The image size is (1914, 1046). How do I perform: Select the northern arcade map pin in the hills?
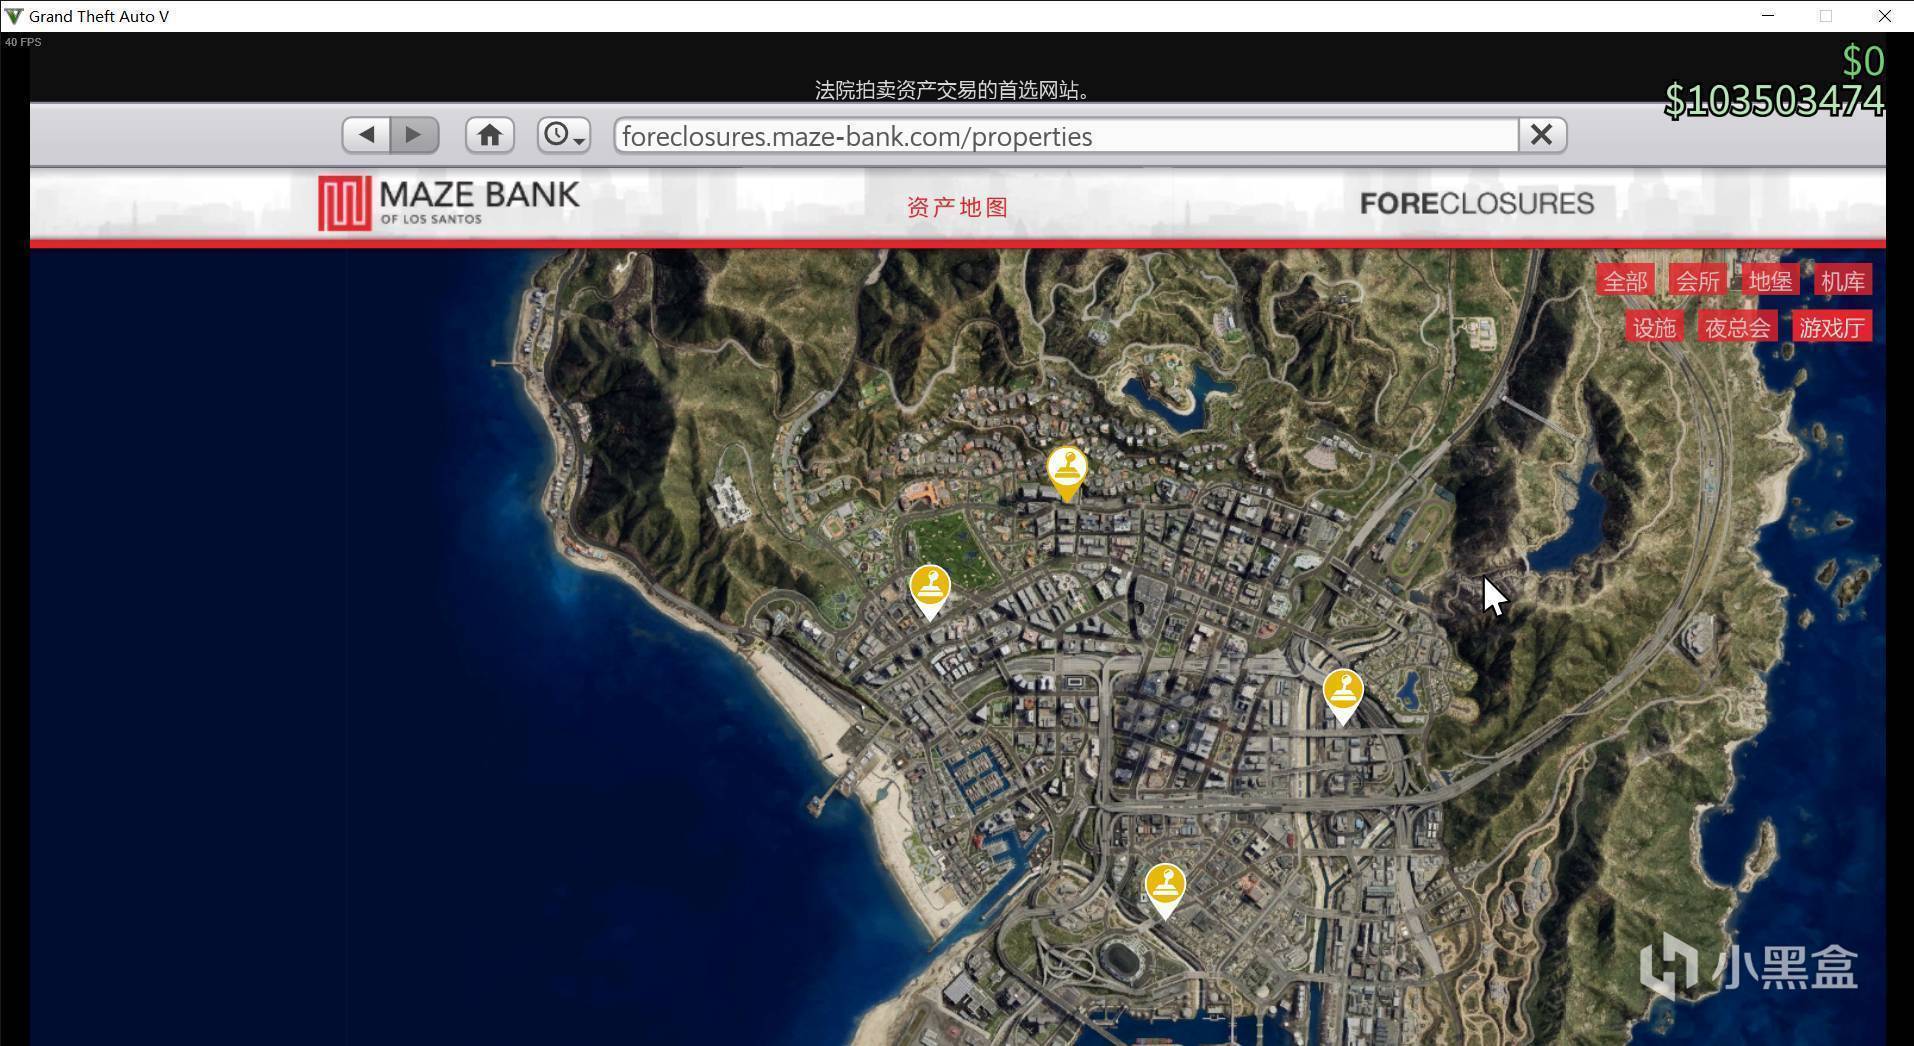pyautogui.click(x=1067, y=473)
